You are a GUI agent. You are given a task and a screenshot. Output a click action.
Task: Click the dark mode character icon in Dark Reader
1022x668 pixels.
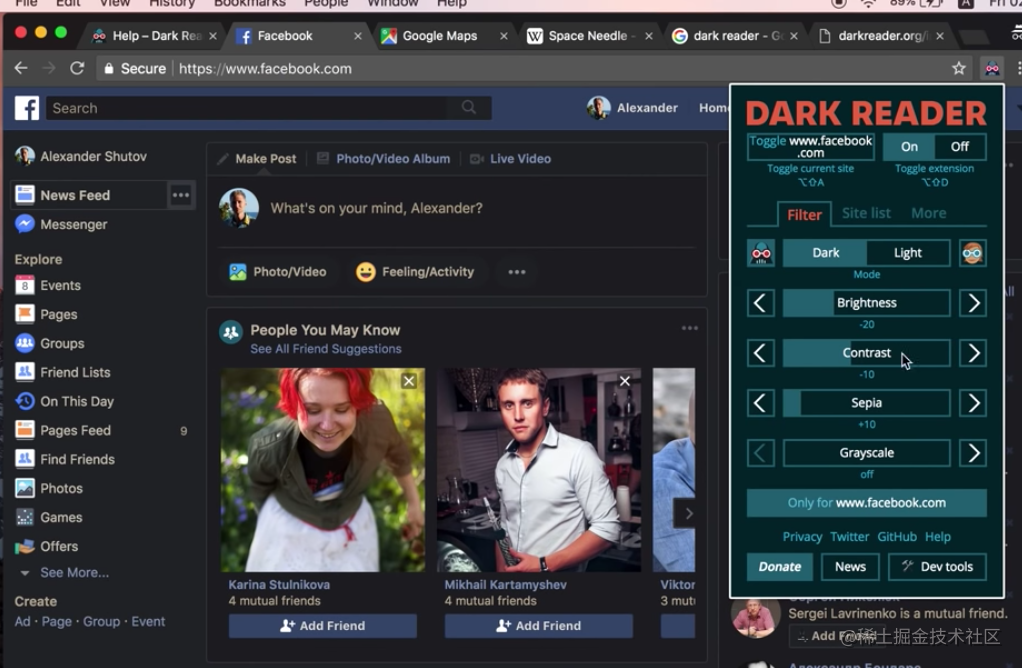pyautogui.click(x=761, y=253)
